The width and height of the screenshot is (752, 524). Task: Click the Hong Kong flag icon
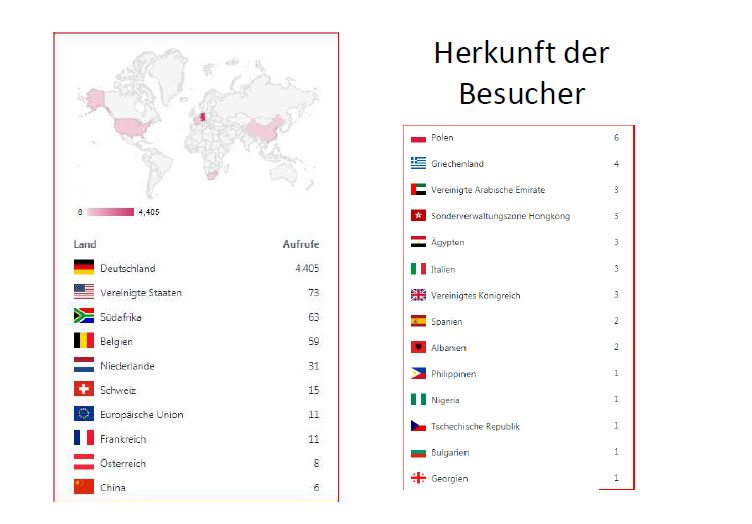click(x=418, y=215)
